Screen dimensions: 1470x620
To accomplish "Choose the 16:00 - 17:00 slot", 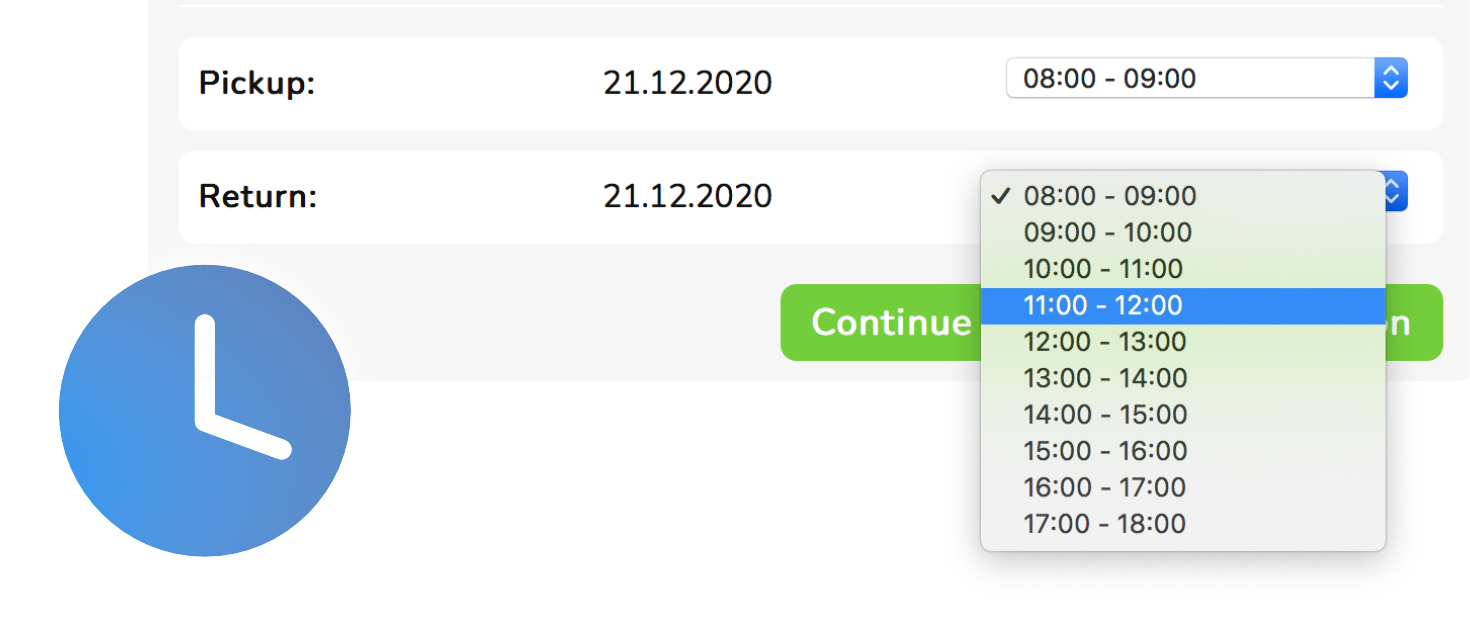I will (x=1183, y=487).
